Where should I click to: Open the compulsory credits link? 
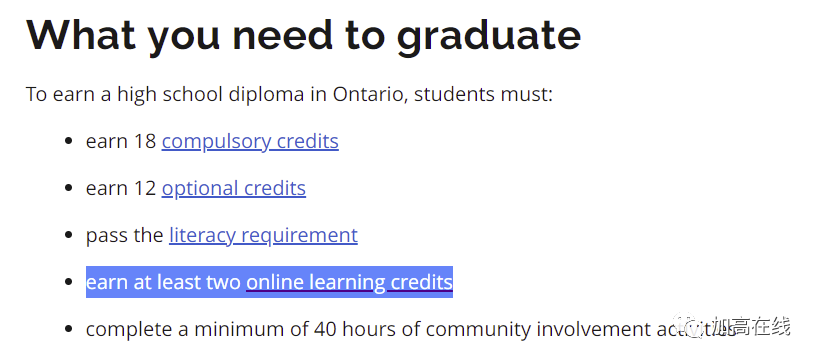pyautogui.click(x=250, y=141)
